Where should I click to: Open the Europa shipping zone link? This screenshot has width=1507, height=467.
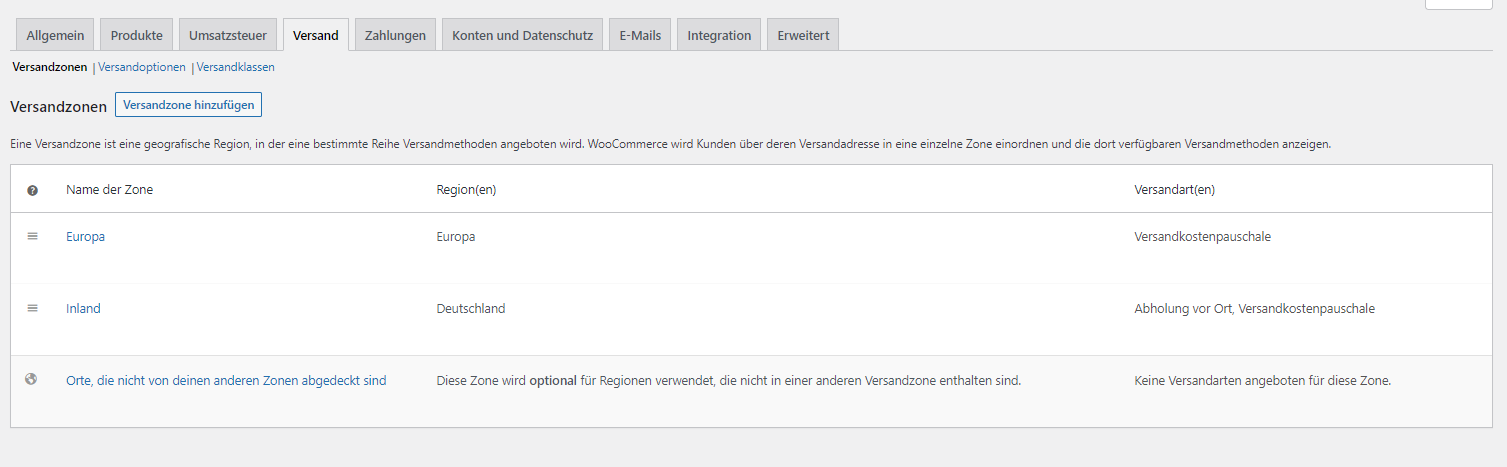(85, 237)
